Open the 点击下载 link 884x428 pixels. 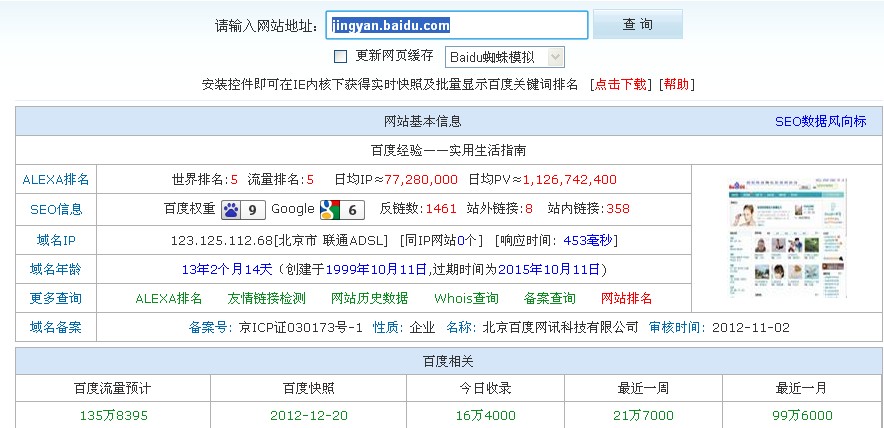(x=621, y=85)
